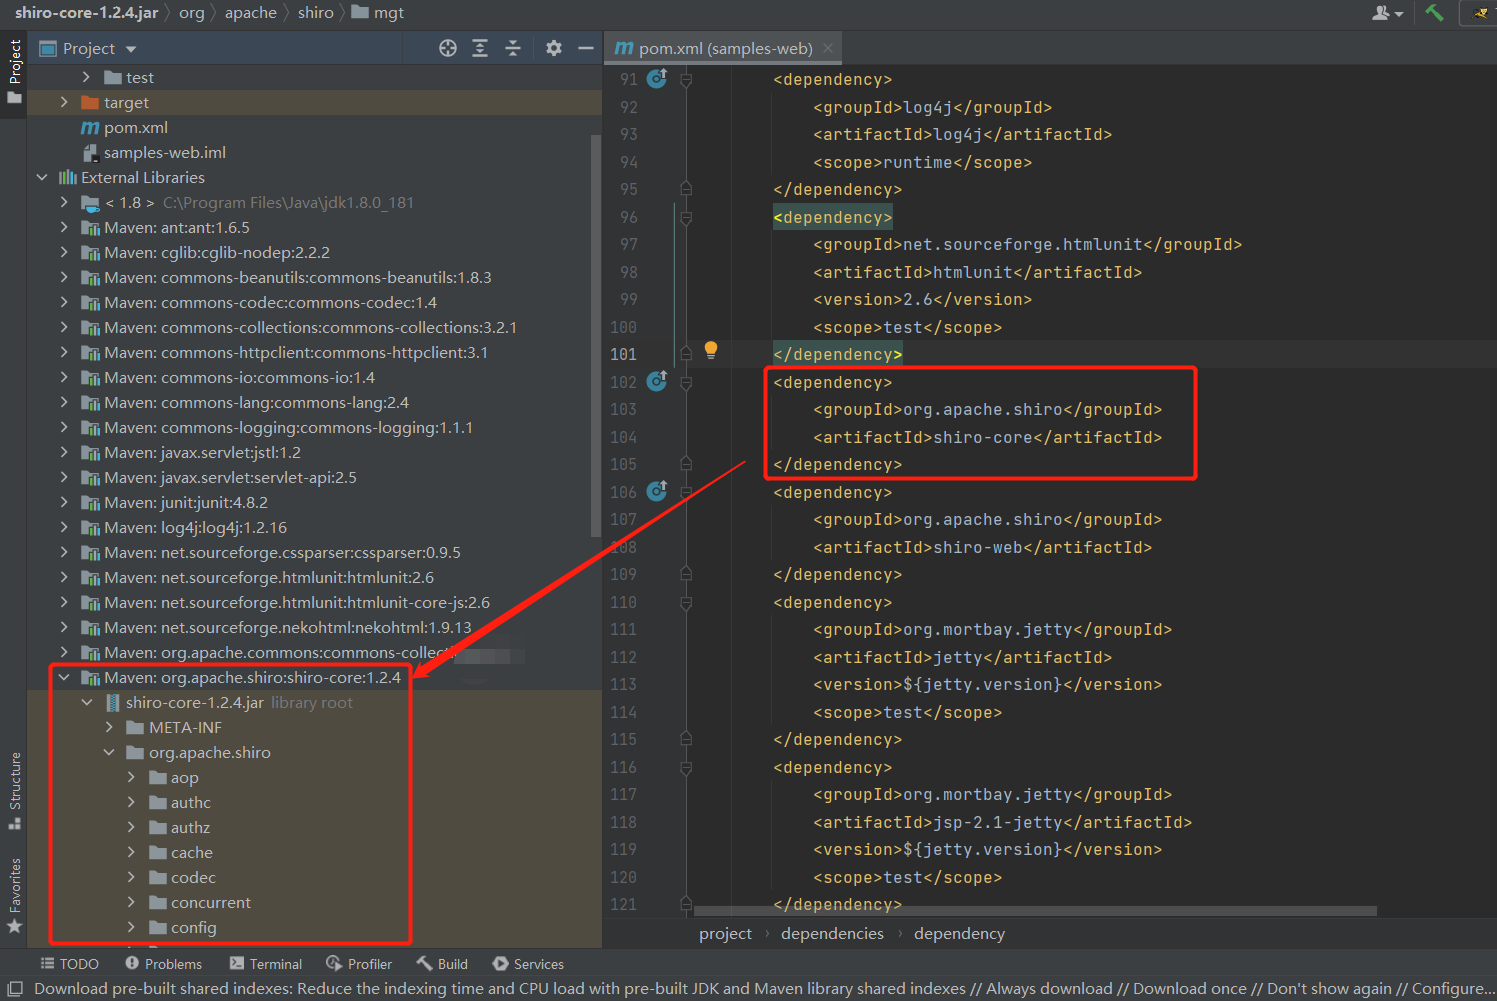1497x1001 pixels.
Task: Click the Collapse All icon in Project panel
Action: tap(513, 48)
